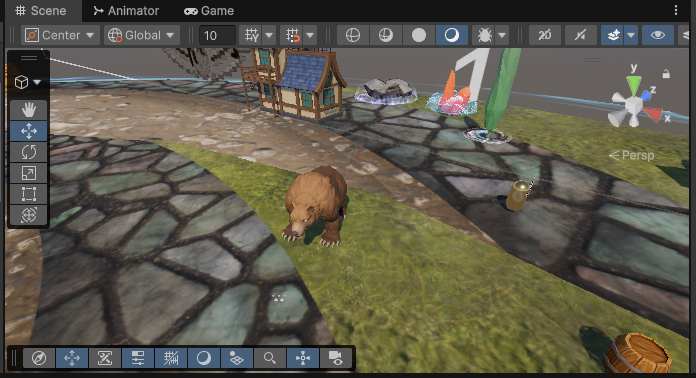Expand grid snapping options arrow
This screenshot has height=378, width=696.
click(310, 35)
